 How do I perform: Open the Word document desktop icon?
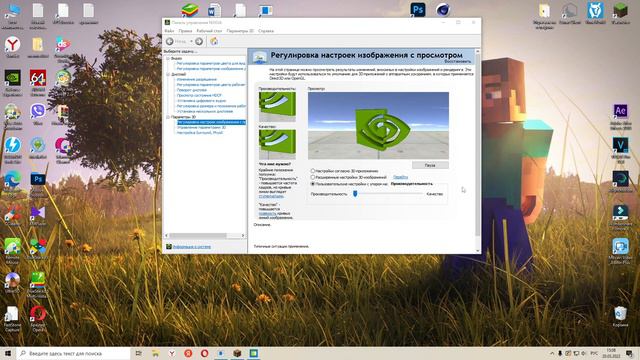click(214, 10)
